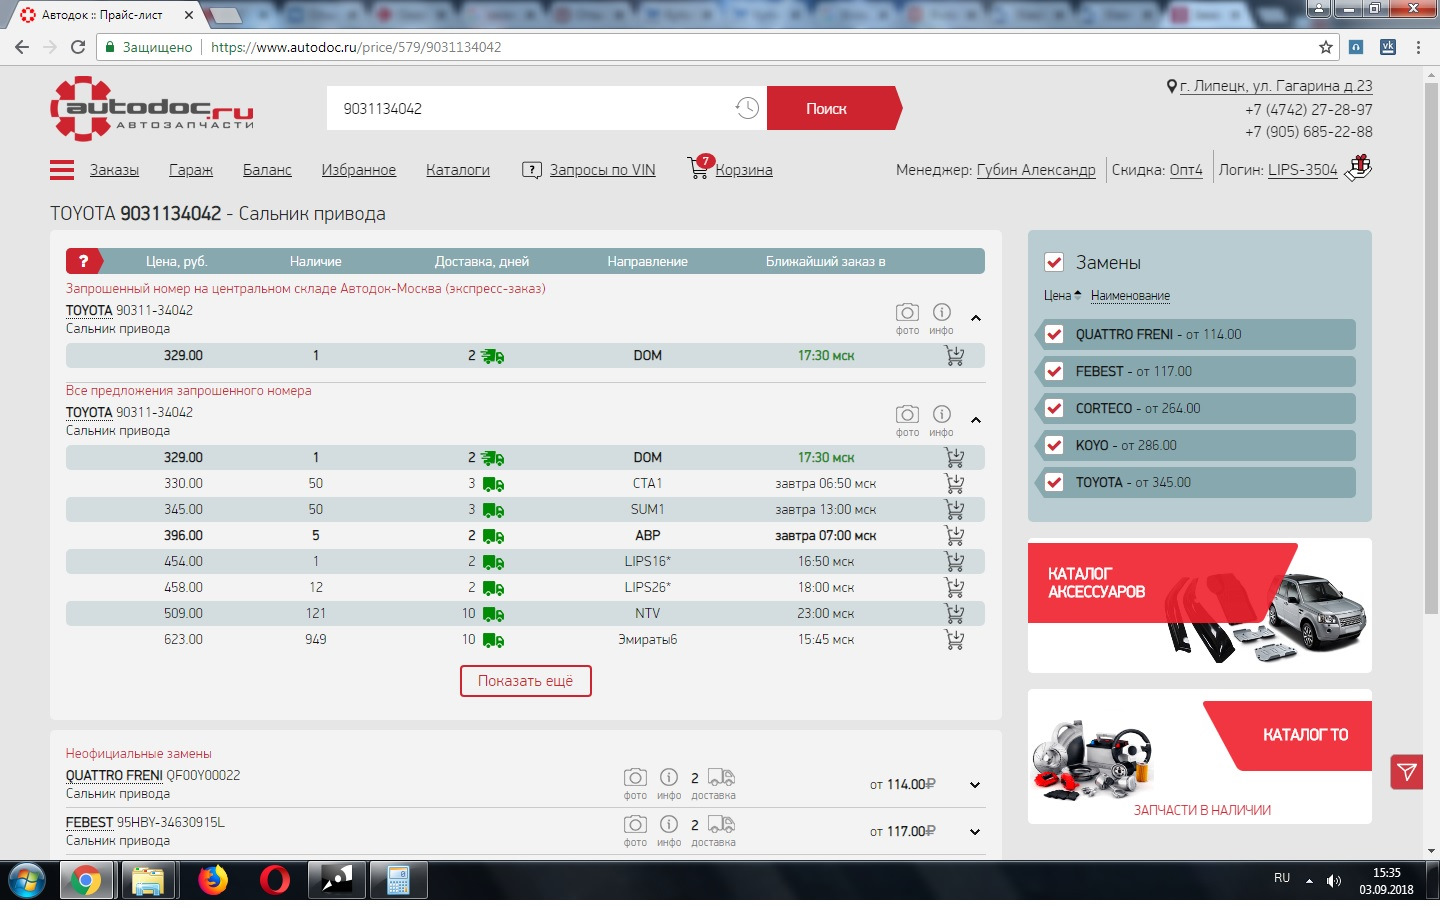Click QUATTRO FRENI brand link in replacements

click(114, 776)
